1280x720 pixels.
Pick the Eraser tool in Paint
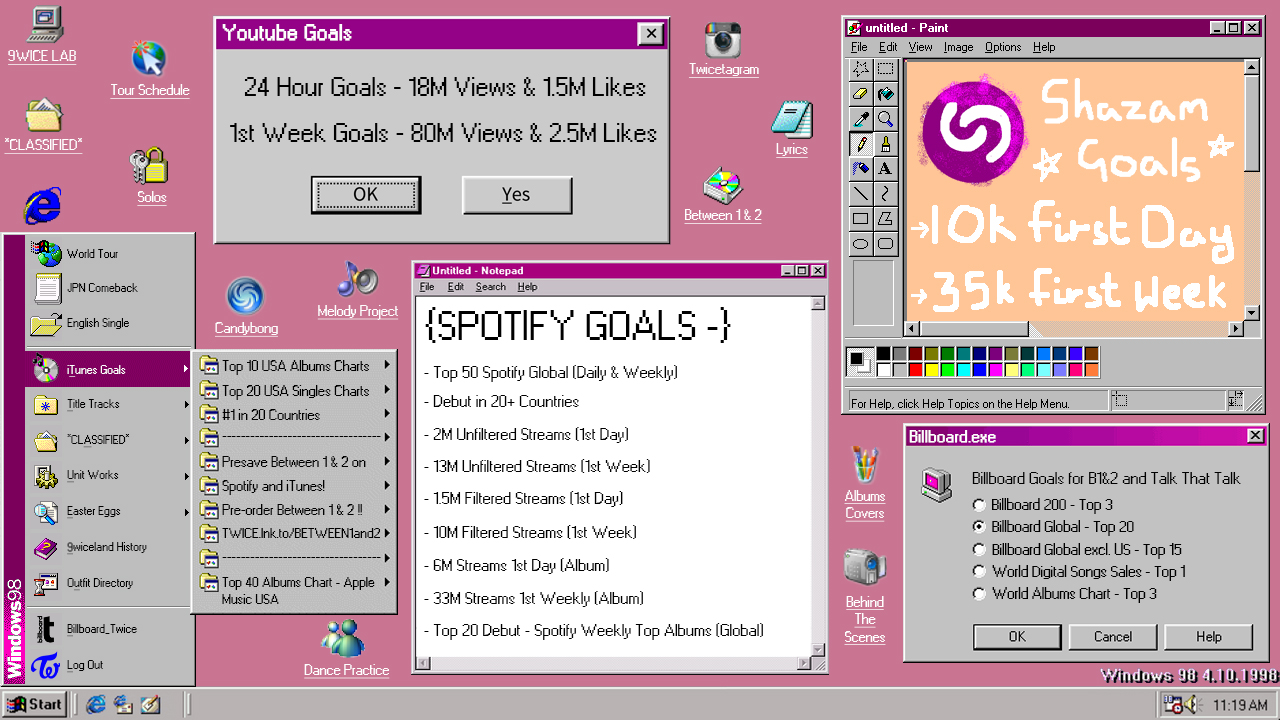pos(860,94)
